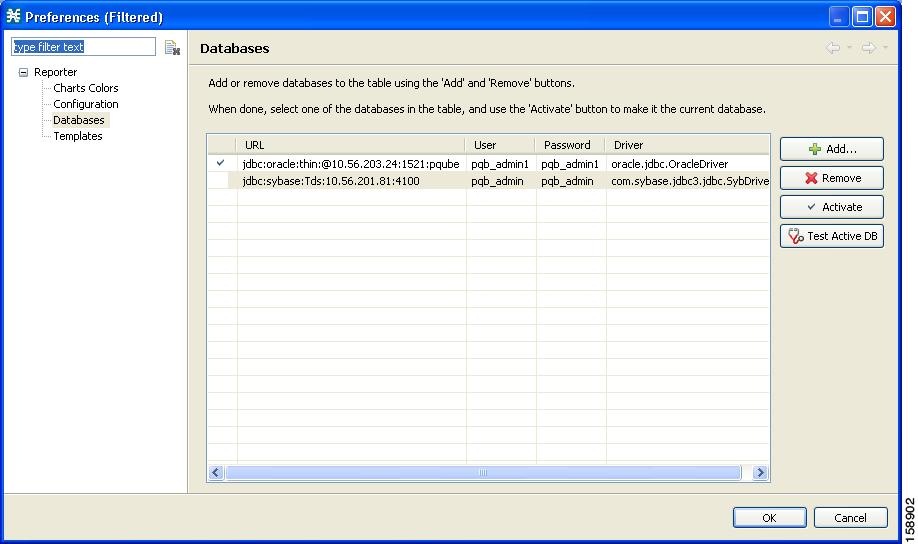Image resolution: width=918 pixels, height=544 pixels.
Task: Click the horizontal scrollbar thumb
Action: point(483,473)
